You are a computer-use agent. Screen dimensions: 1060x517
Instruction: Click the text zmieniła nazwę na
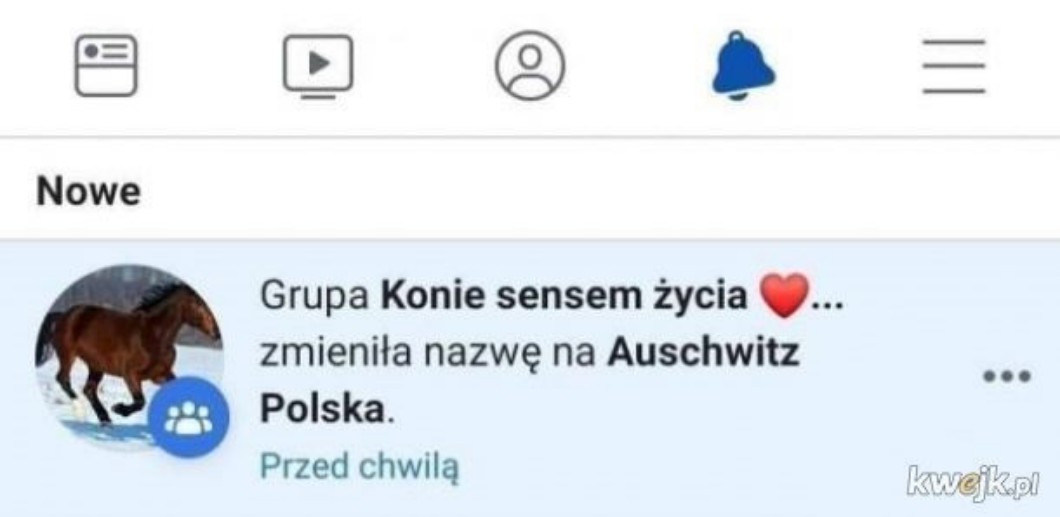click(428, 355)
